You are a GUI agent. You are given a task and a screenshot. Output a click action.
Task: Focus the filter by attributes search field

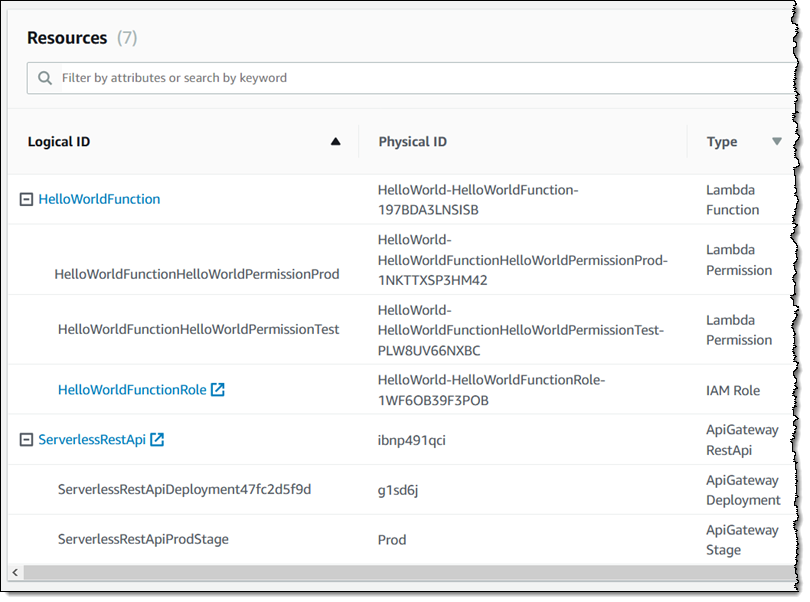pos(400,78)
